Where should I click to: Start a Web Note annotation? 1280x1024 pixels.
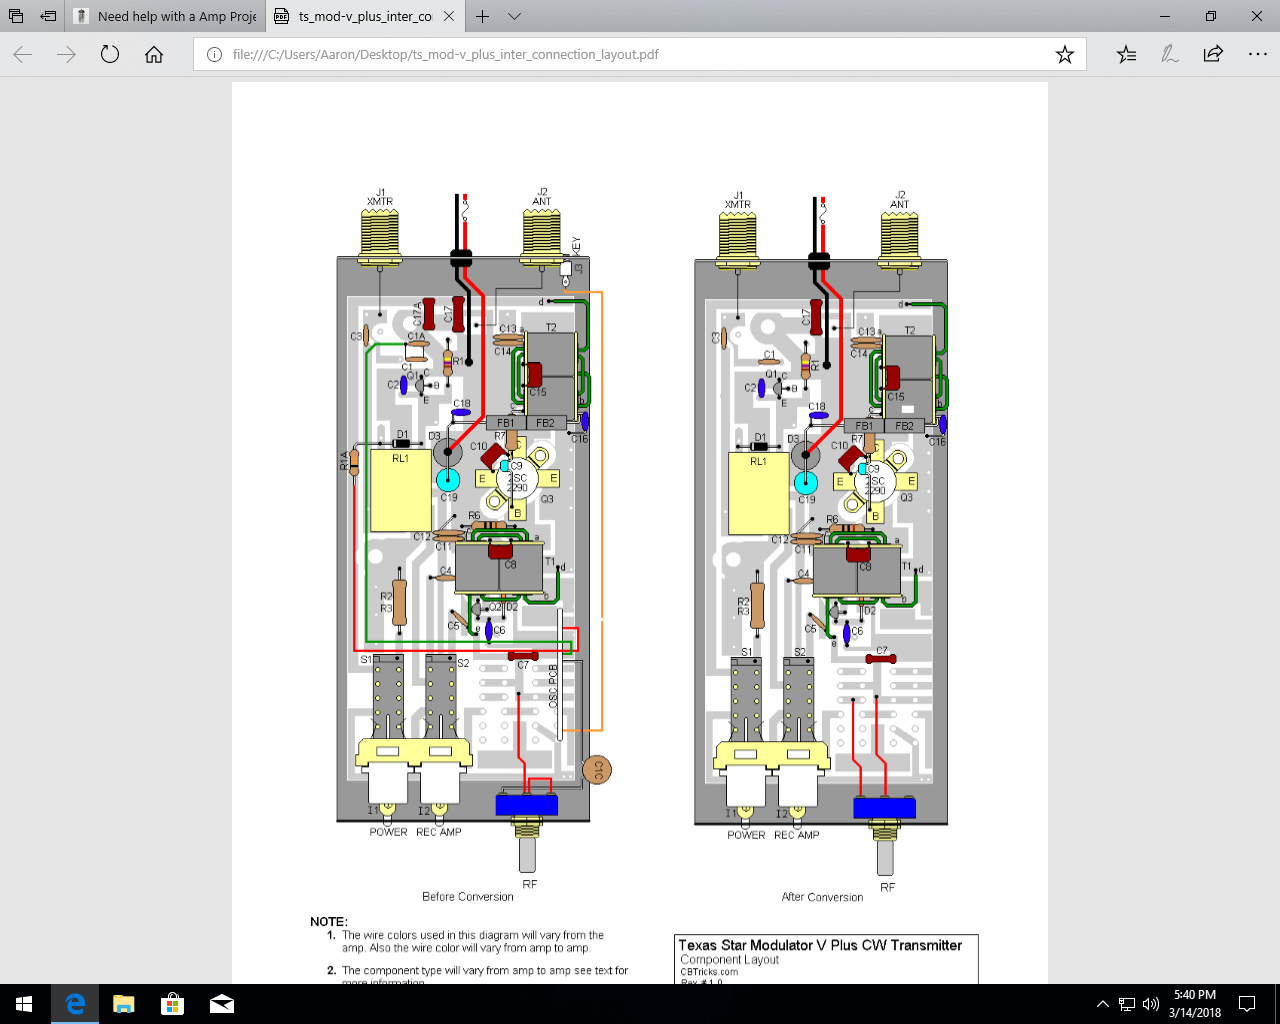1168,54
